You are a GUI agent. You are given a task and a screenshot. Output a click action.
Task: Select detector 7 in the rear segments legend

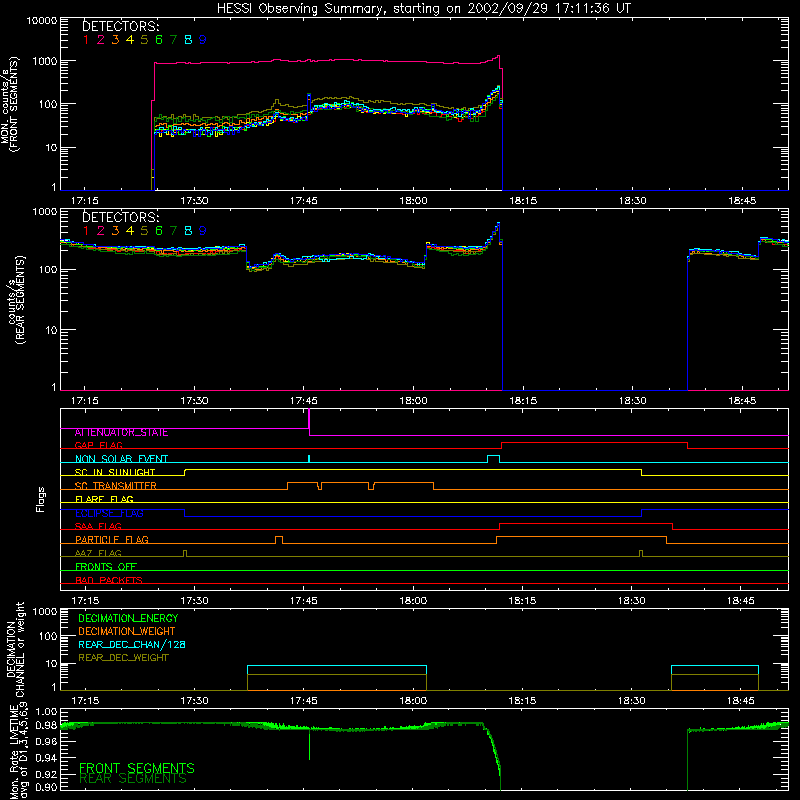tap(173, 231)
